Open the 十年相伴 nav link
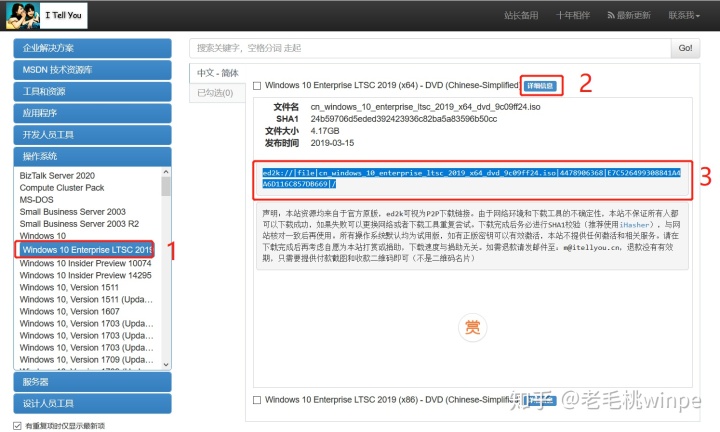This screenshot has height=432, width=720. [x=573, y=16]
